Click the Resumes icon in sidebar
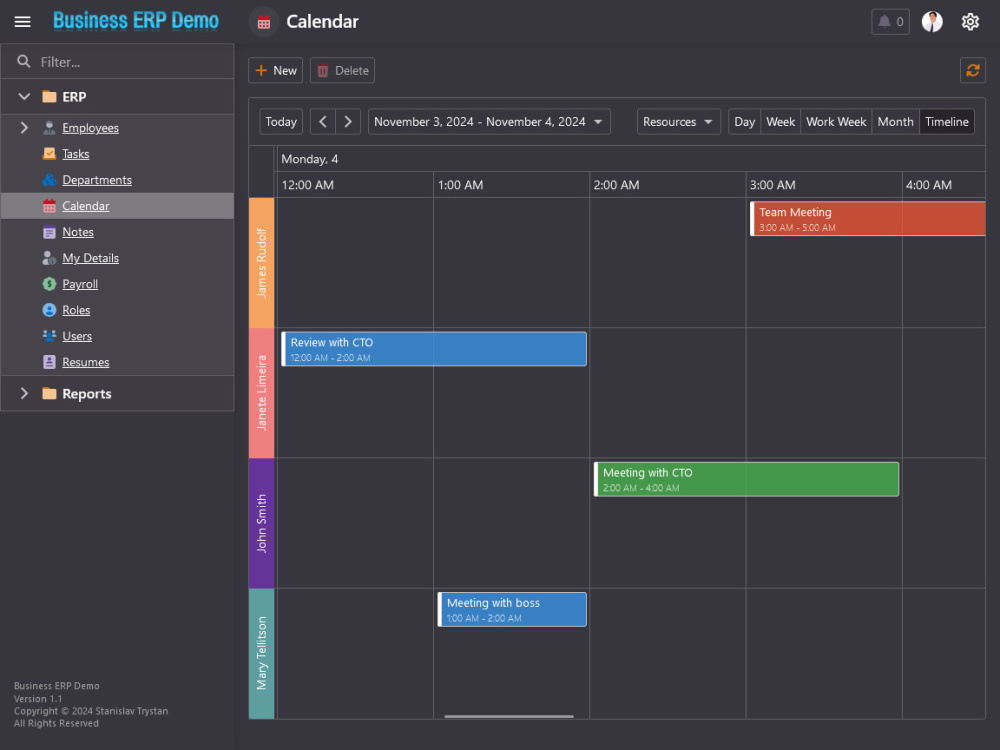This screenshot has height=750, width=1000. click(49, 362)
